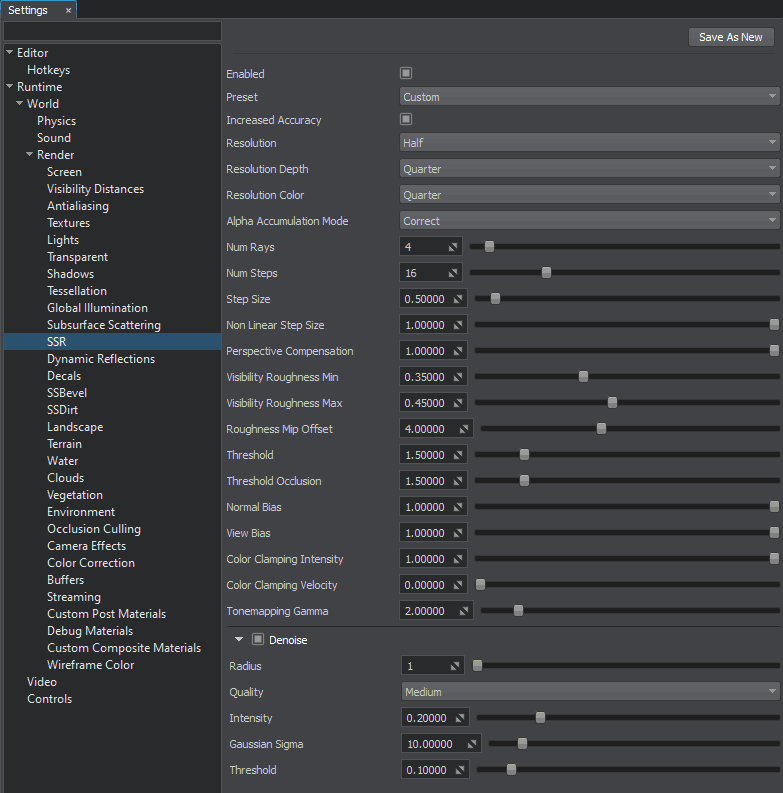
Task: Collapse the Render tree node
Action: [30, 154]
